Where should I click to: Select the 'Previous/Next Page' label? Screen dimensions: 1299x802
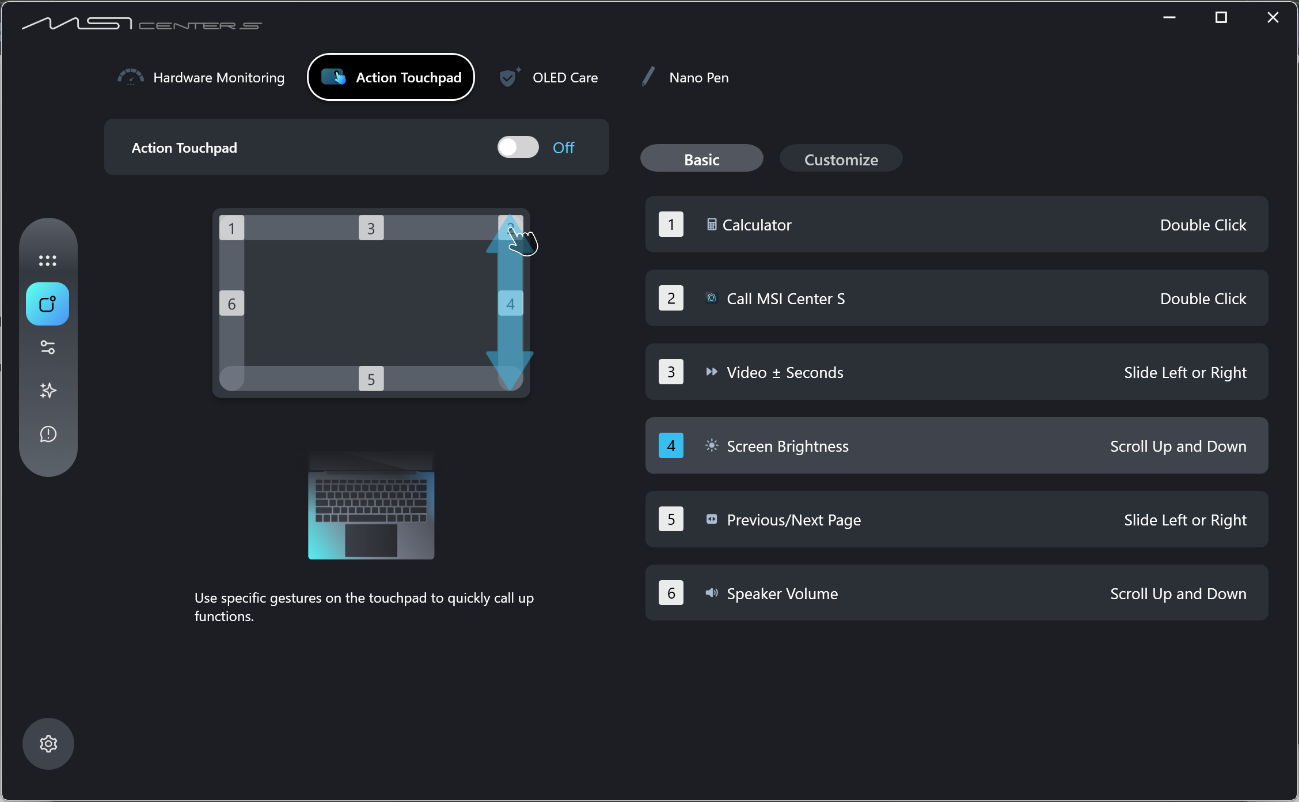(794, 520)
